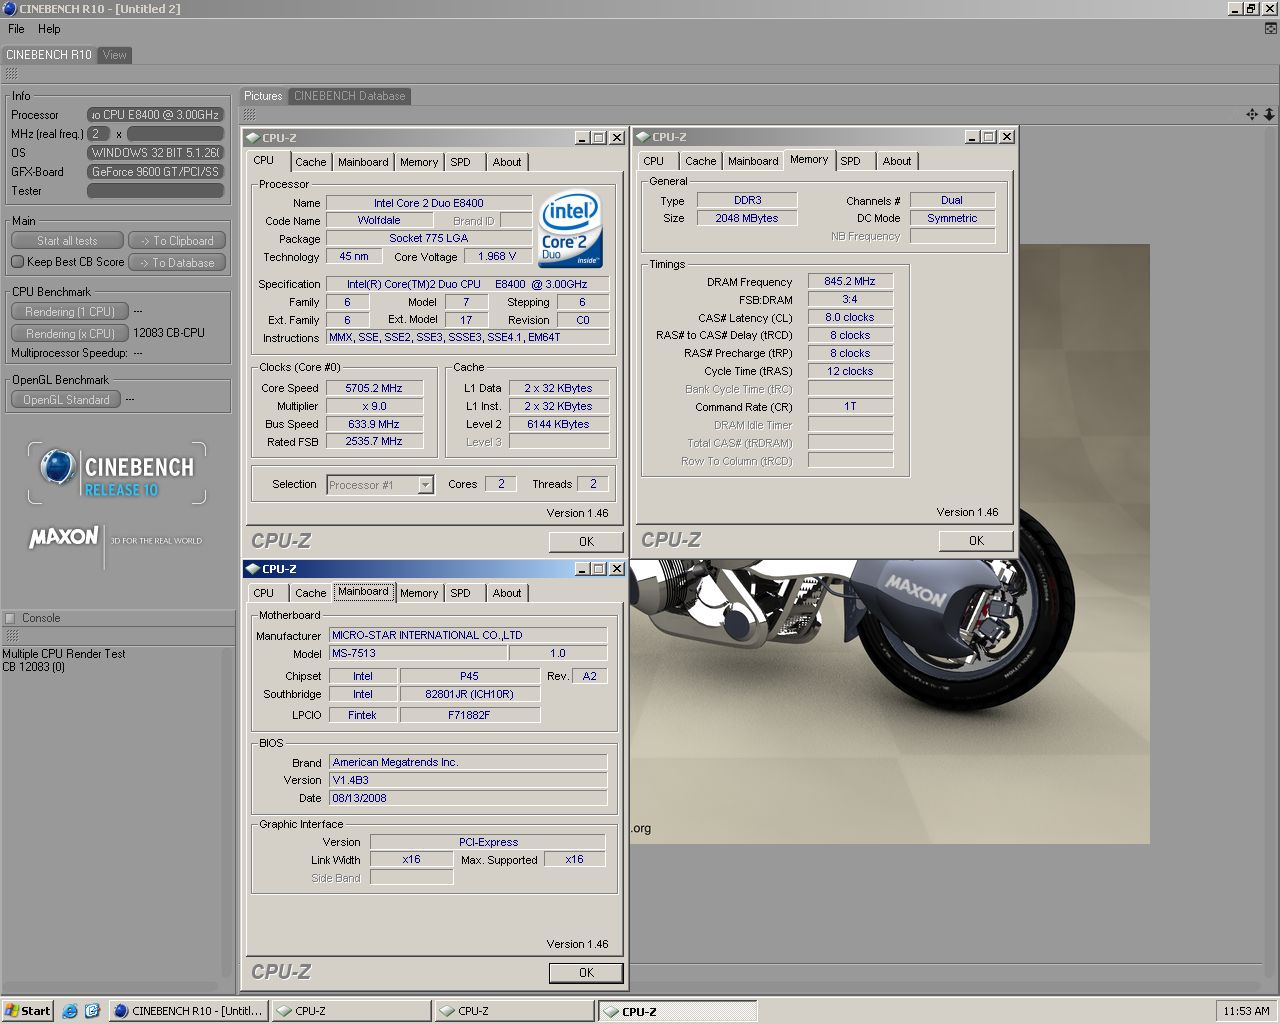Run Rendering (x CPU) benchmark
This screenshot has width=1280, height=1024.
70,334
